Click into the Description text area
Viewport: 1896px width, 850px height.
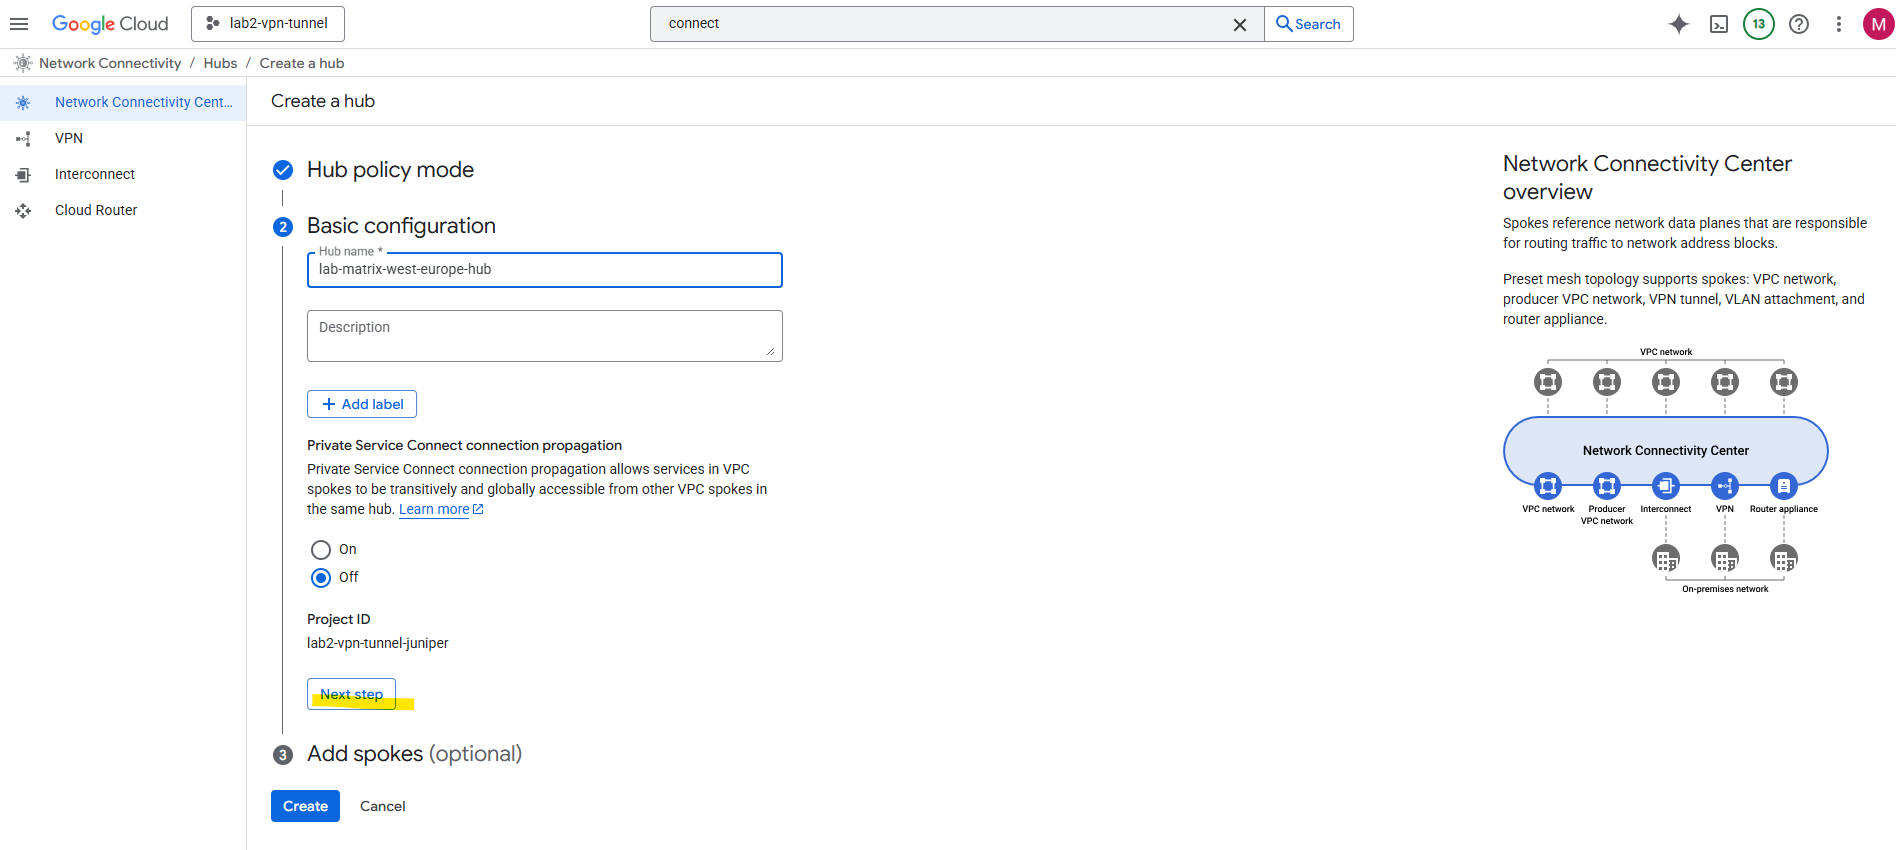coord(545,336)
